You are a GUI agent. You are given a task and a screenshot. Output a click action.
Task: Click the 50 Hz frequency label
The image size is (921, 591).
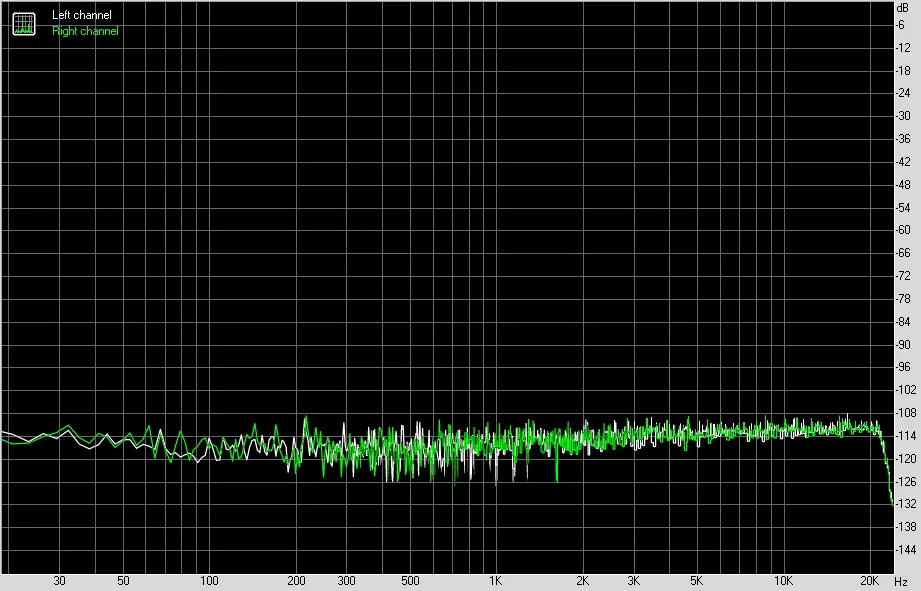click(123, 581)
